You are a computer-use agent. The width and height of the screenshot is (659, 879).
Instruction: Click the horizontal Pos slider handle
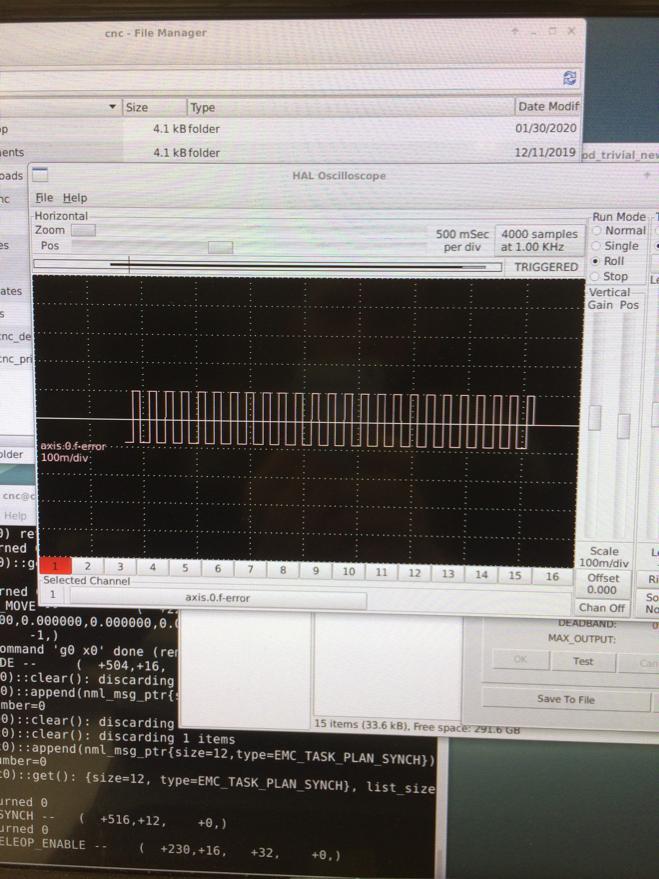(220, 247)
